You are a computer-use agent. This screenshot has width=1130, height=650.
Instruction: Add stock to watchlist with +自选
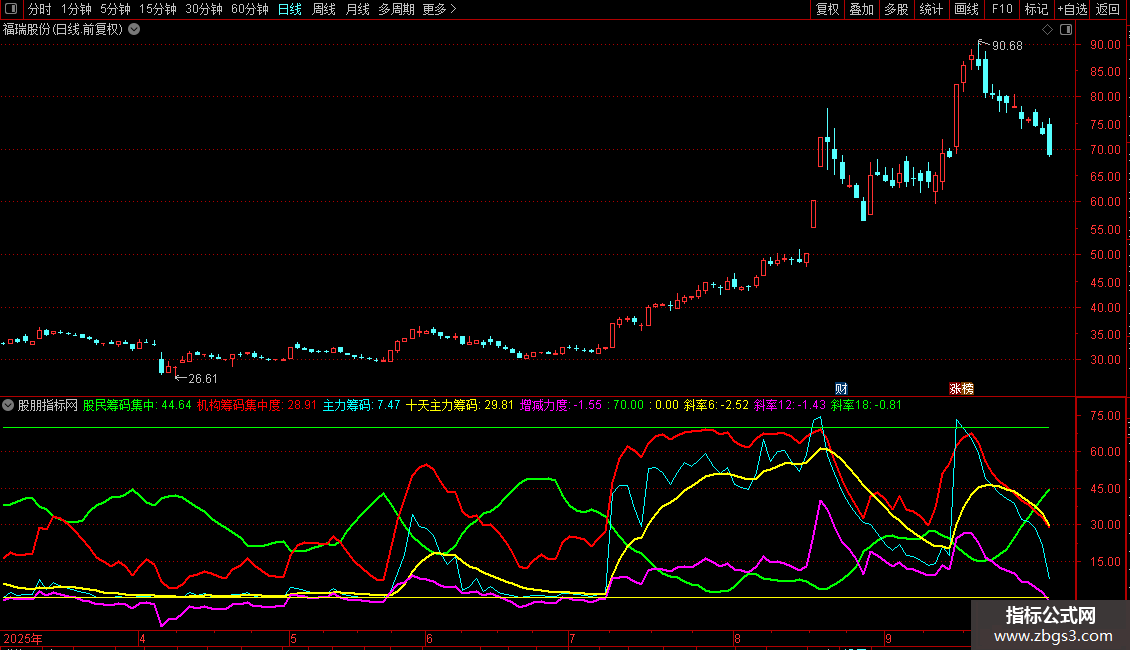1072,10
